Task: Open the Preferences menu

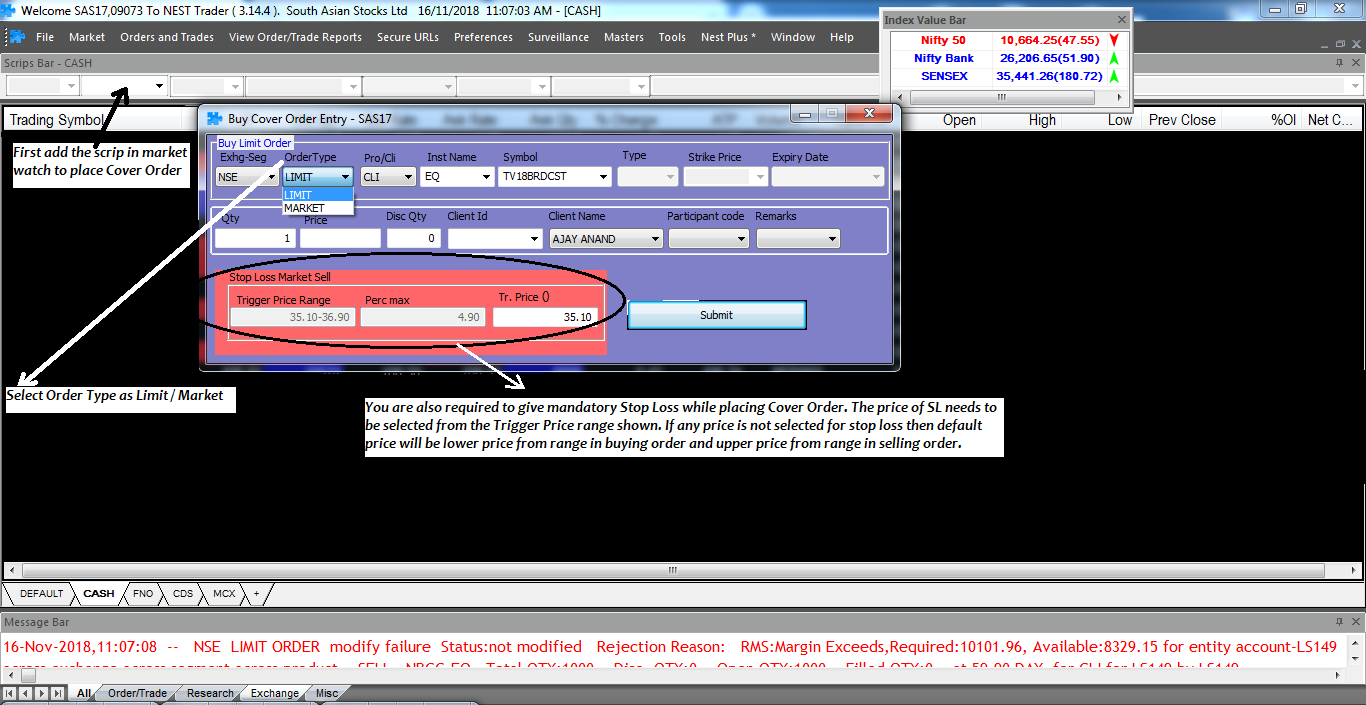Action: click(483, 37)
